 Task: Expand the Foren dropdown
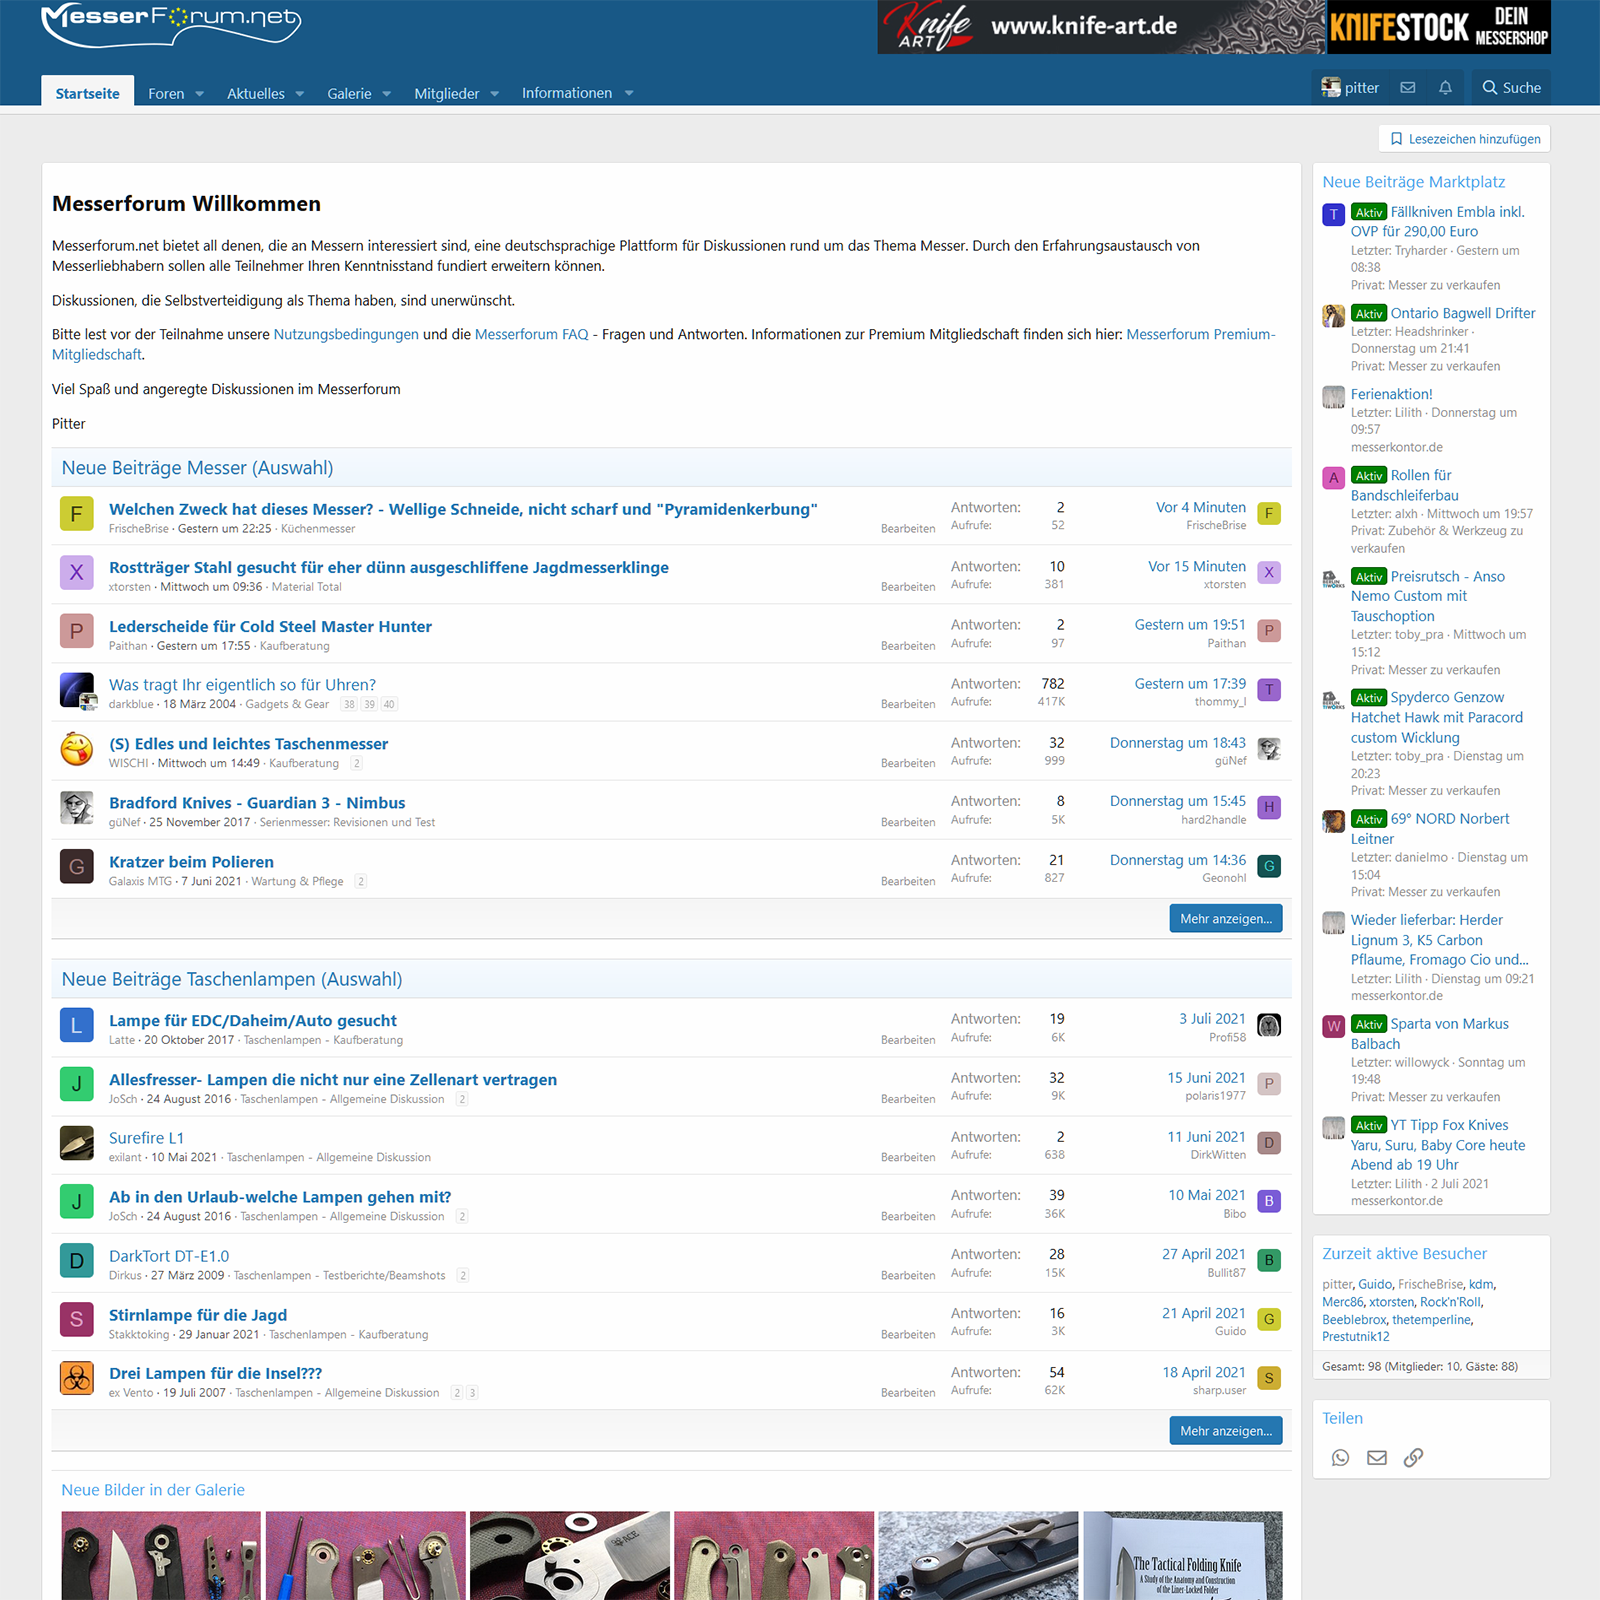coord(175,92)
